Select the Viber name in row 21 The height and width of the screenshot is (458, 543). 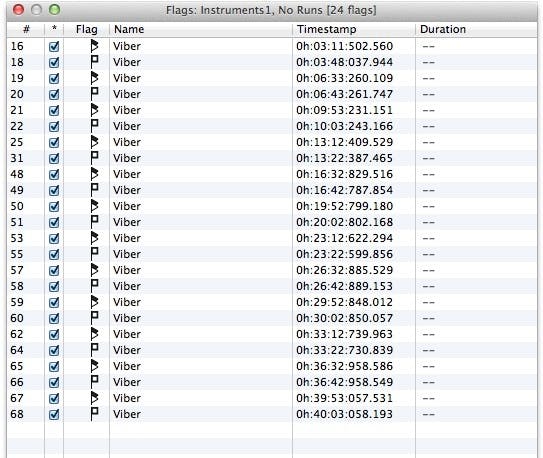(127, 110)
